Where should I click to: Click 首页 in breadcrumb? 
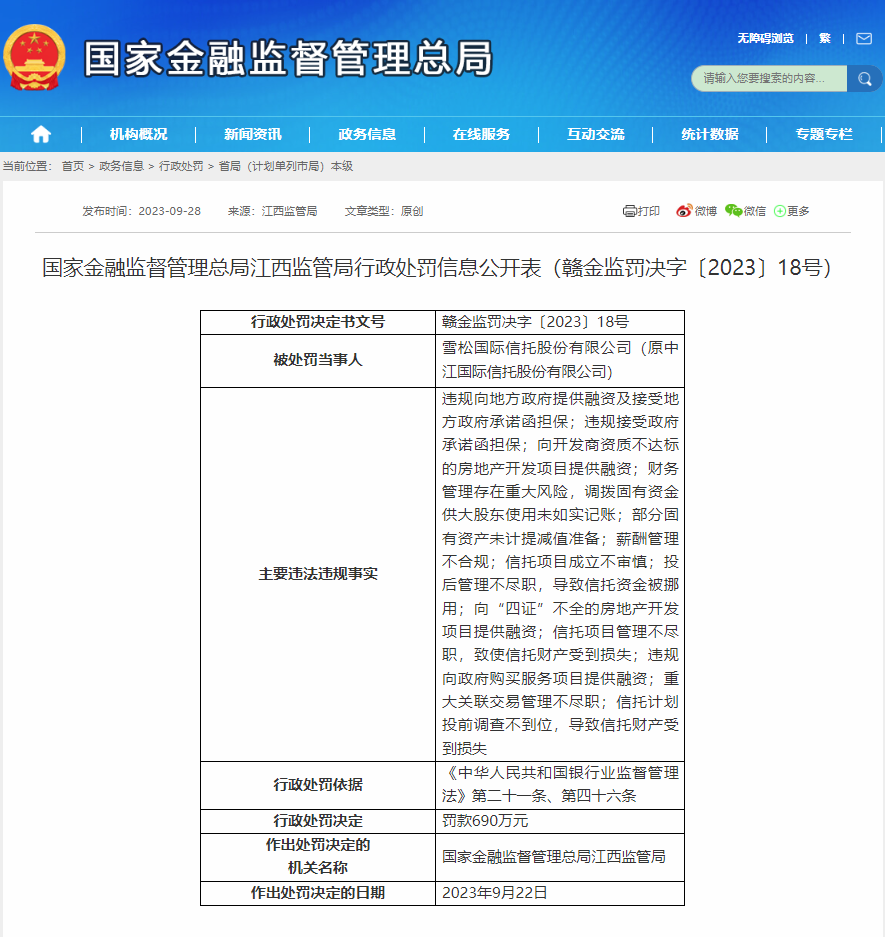tap(73, 166)
